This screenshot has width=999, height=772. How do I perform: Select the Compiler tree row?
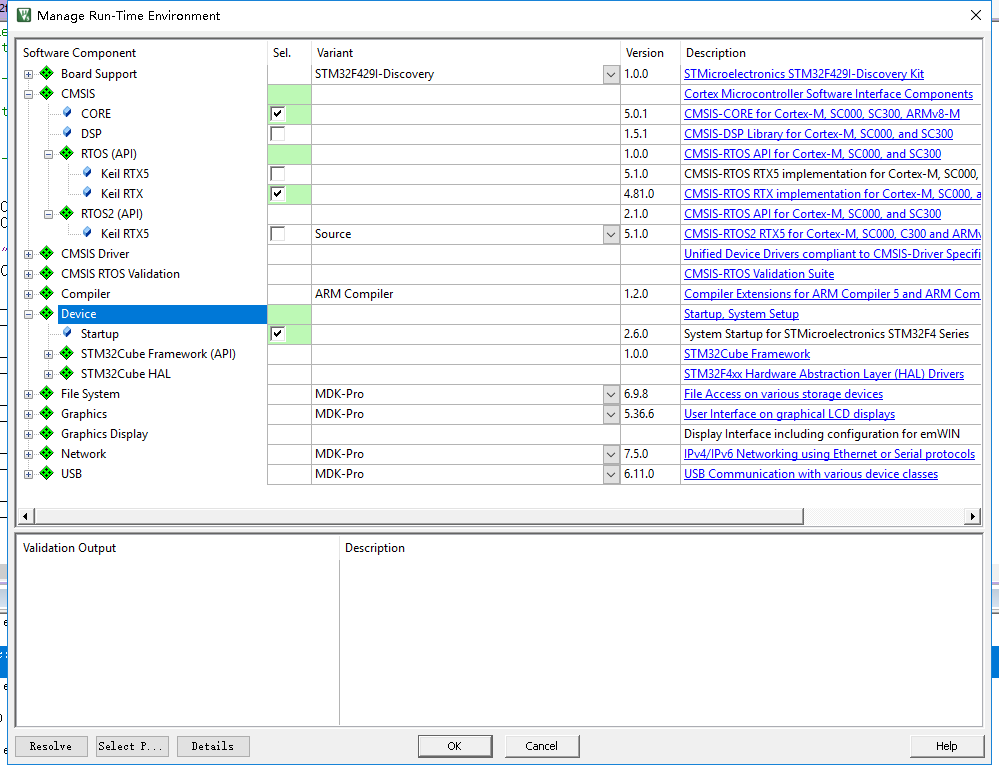pos(85,294)
